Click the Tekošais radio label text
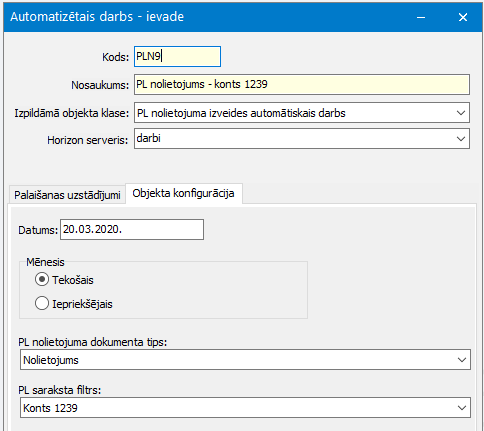 point(73,280)
